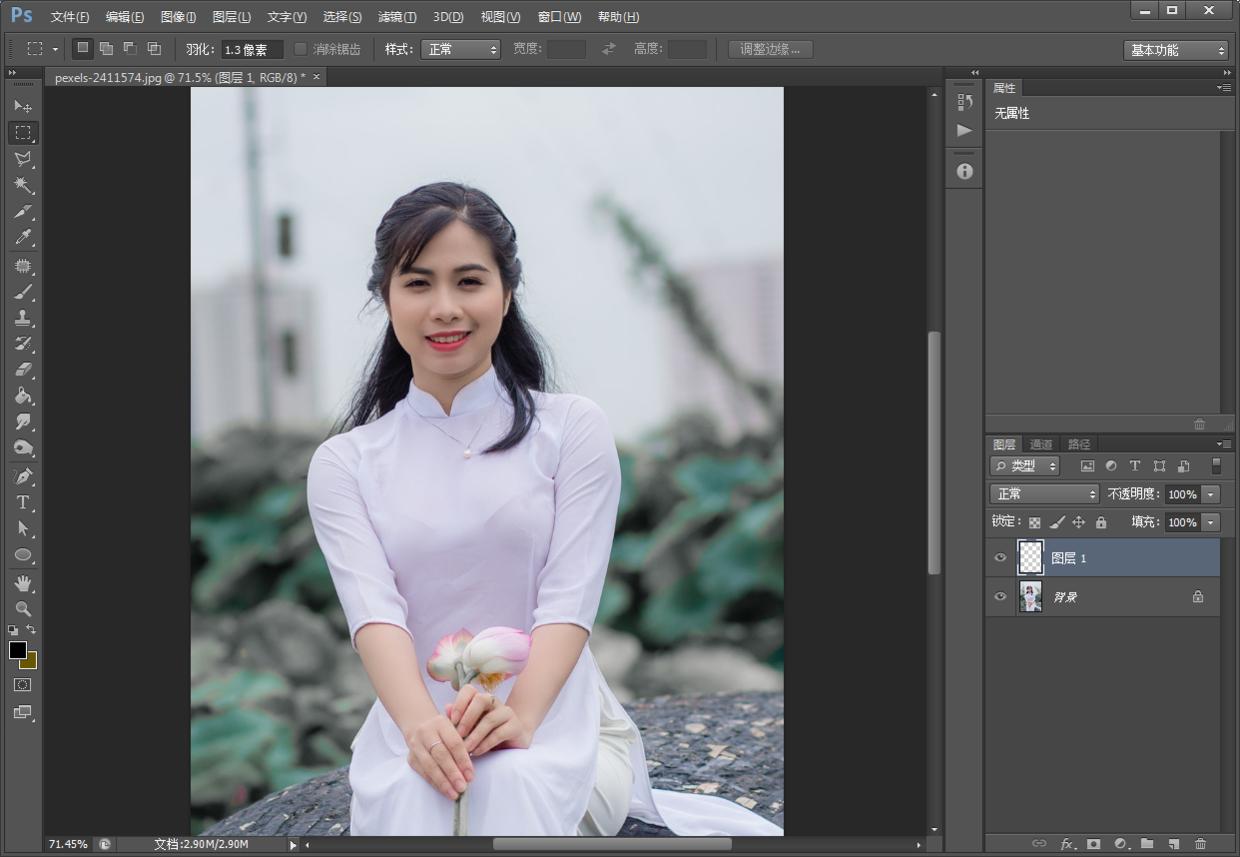The height and width of the screenshot is (857, 1240).
Task: Select the Eyedropper tool
Action: click(23, 238)
